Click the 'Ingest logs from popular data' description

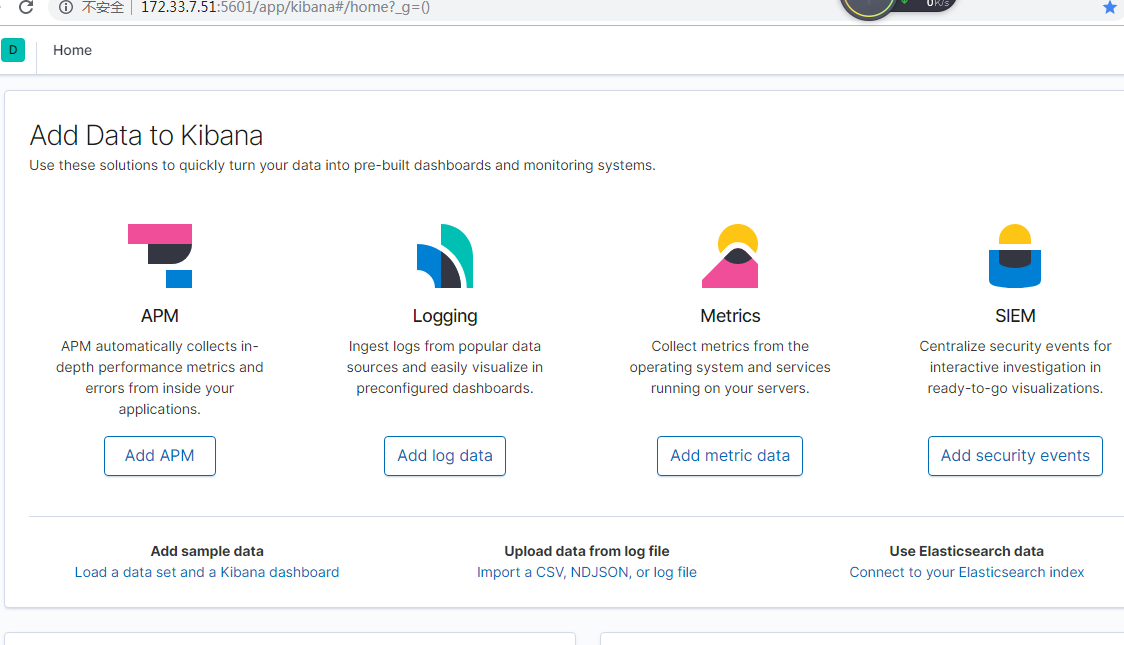tap(445, 367)
